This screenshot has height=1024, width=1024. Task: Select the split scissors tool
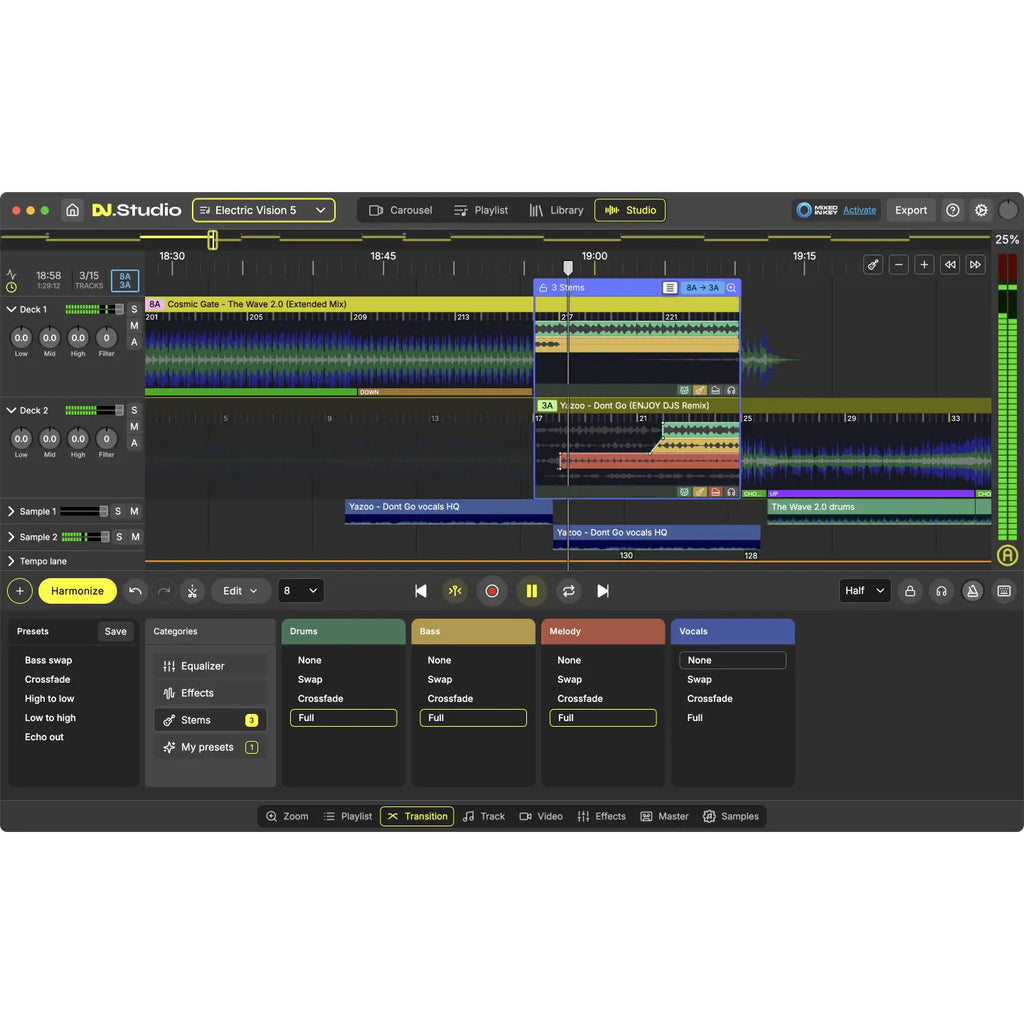click(x=193, y=591)
